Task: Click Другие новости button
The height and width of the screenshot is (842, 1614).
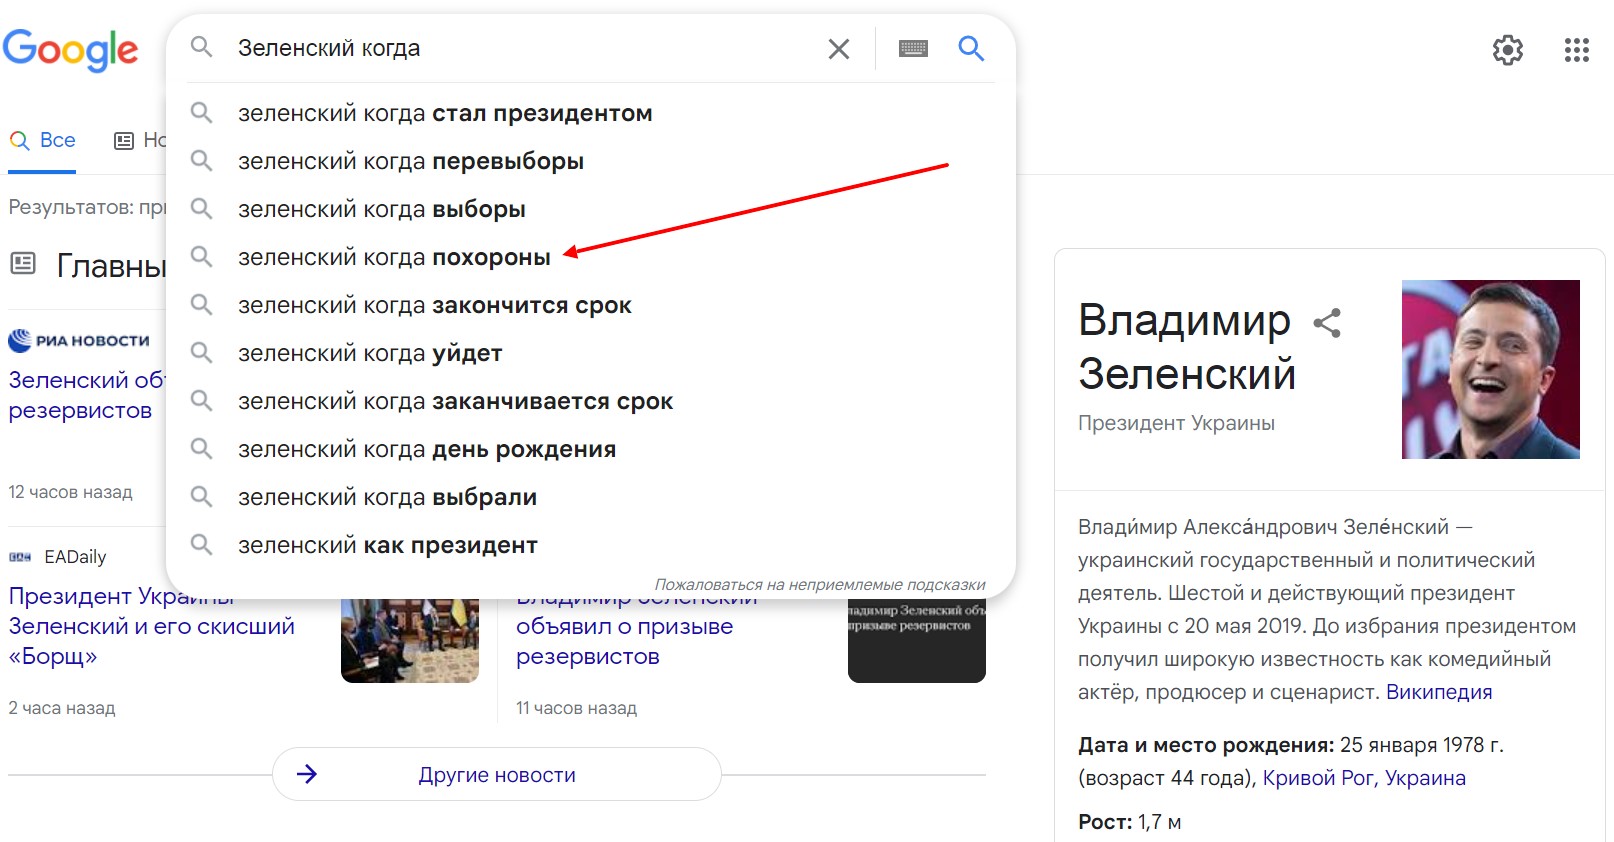Action: (x=497, y=774)
